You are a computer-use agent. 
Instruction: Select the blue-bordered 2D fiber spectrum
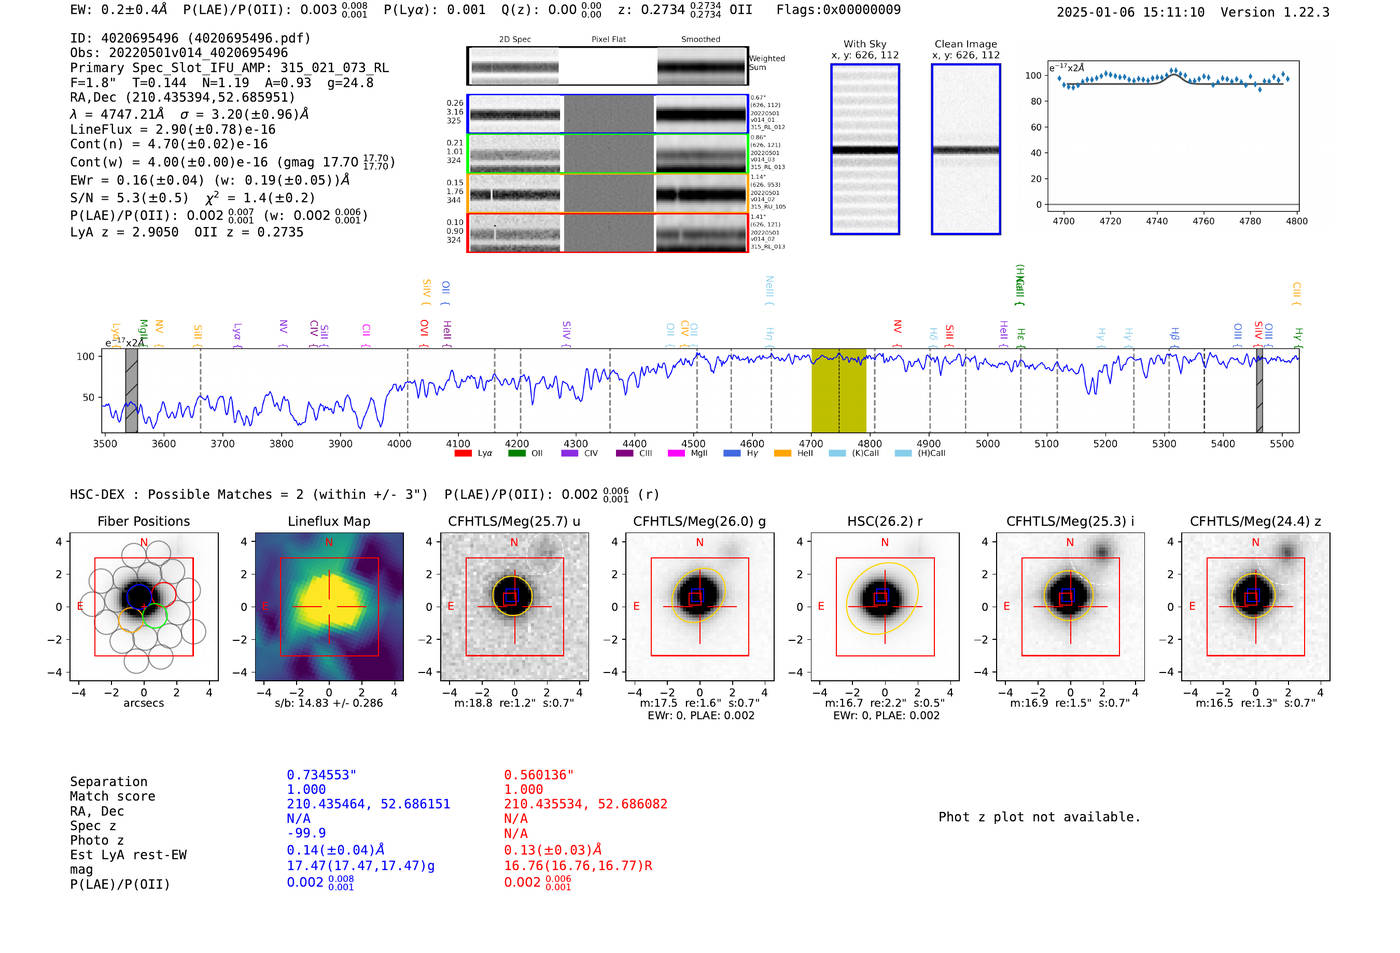coord(607,114)
